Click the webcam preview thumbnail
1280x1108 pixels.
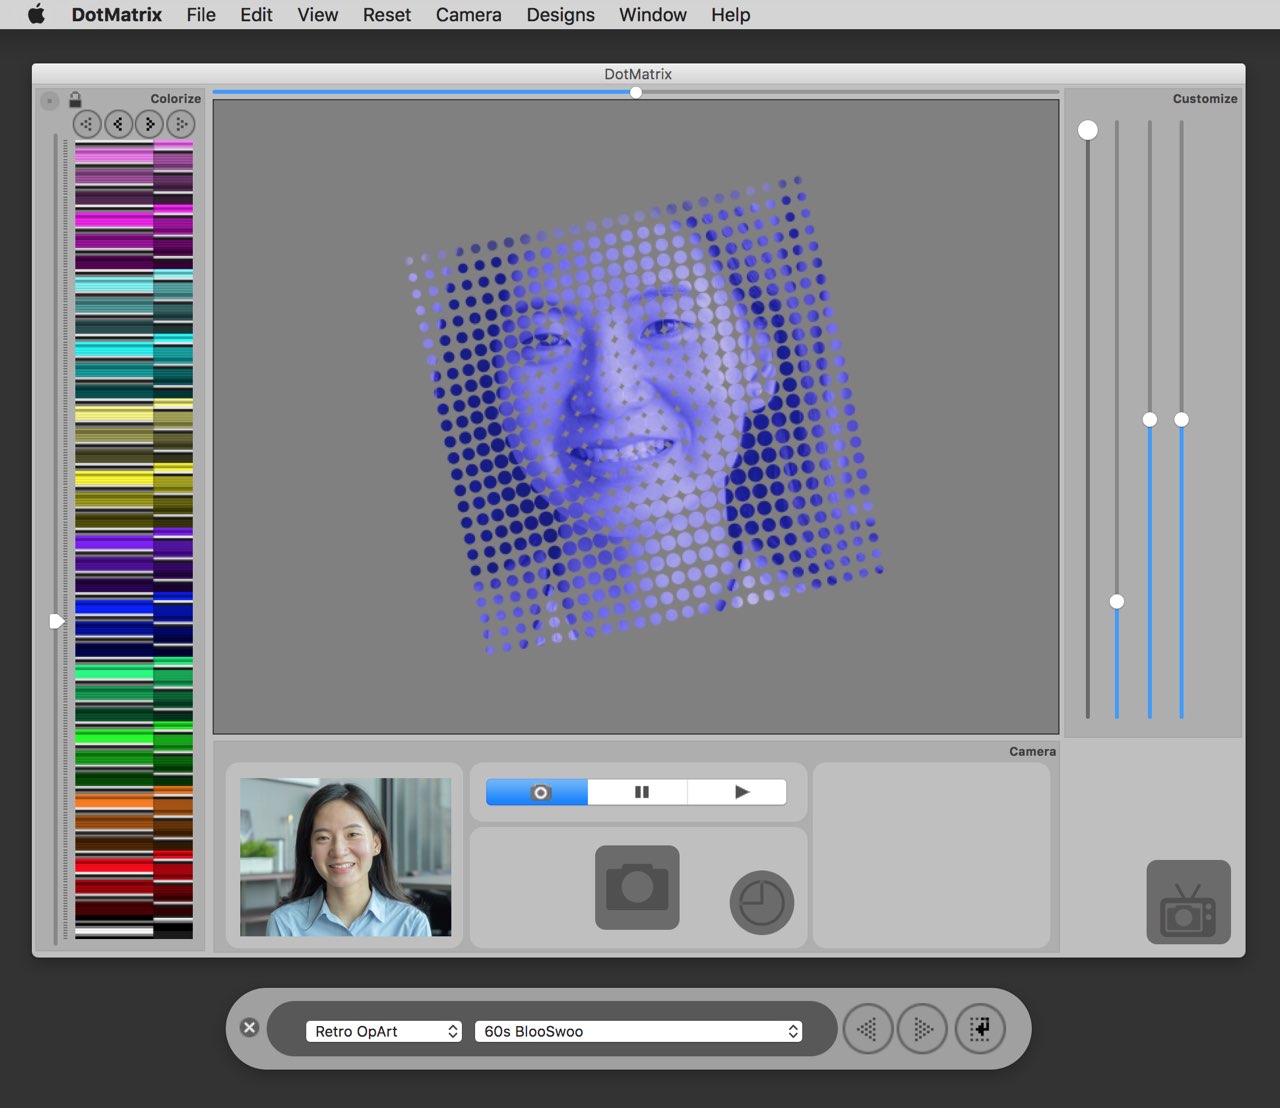[x=345, y=857]
